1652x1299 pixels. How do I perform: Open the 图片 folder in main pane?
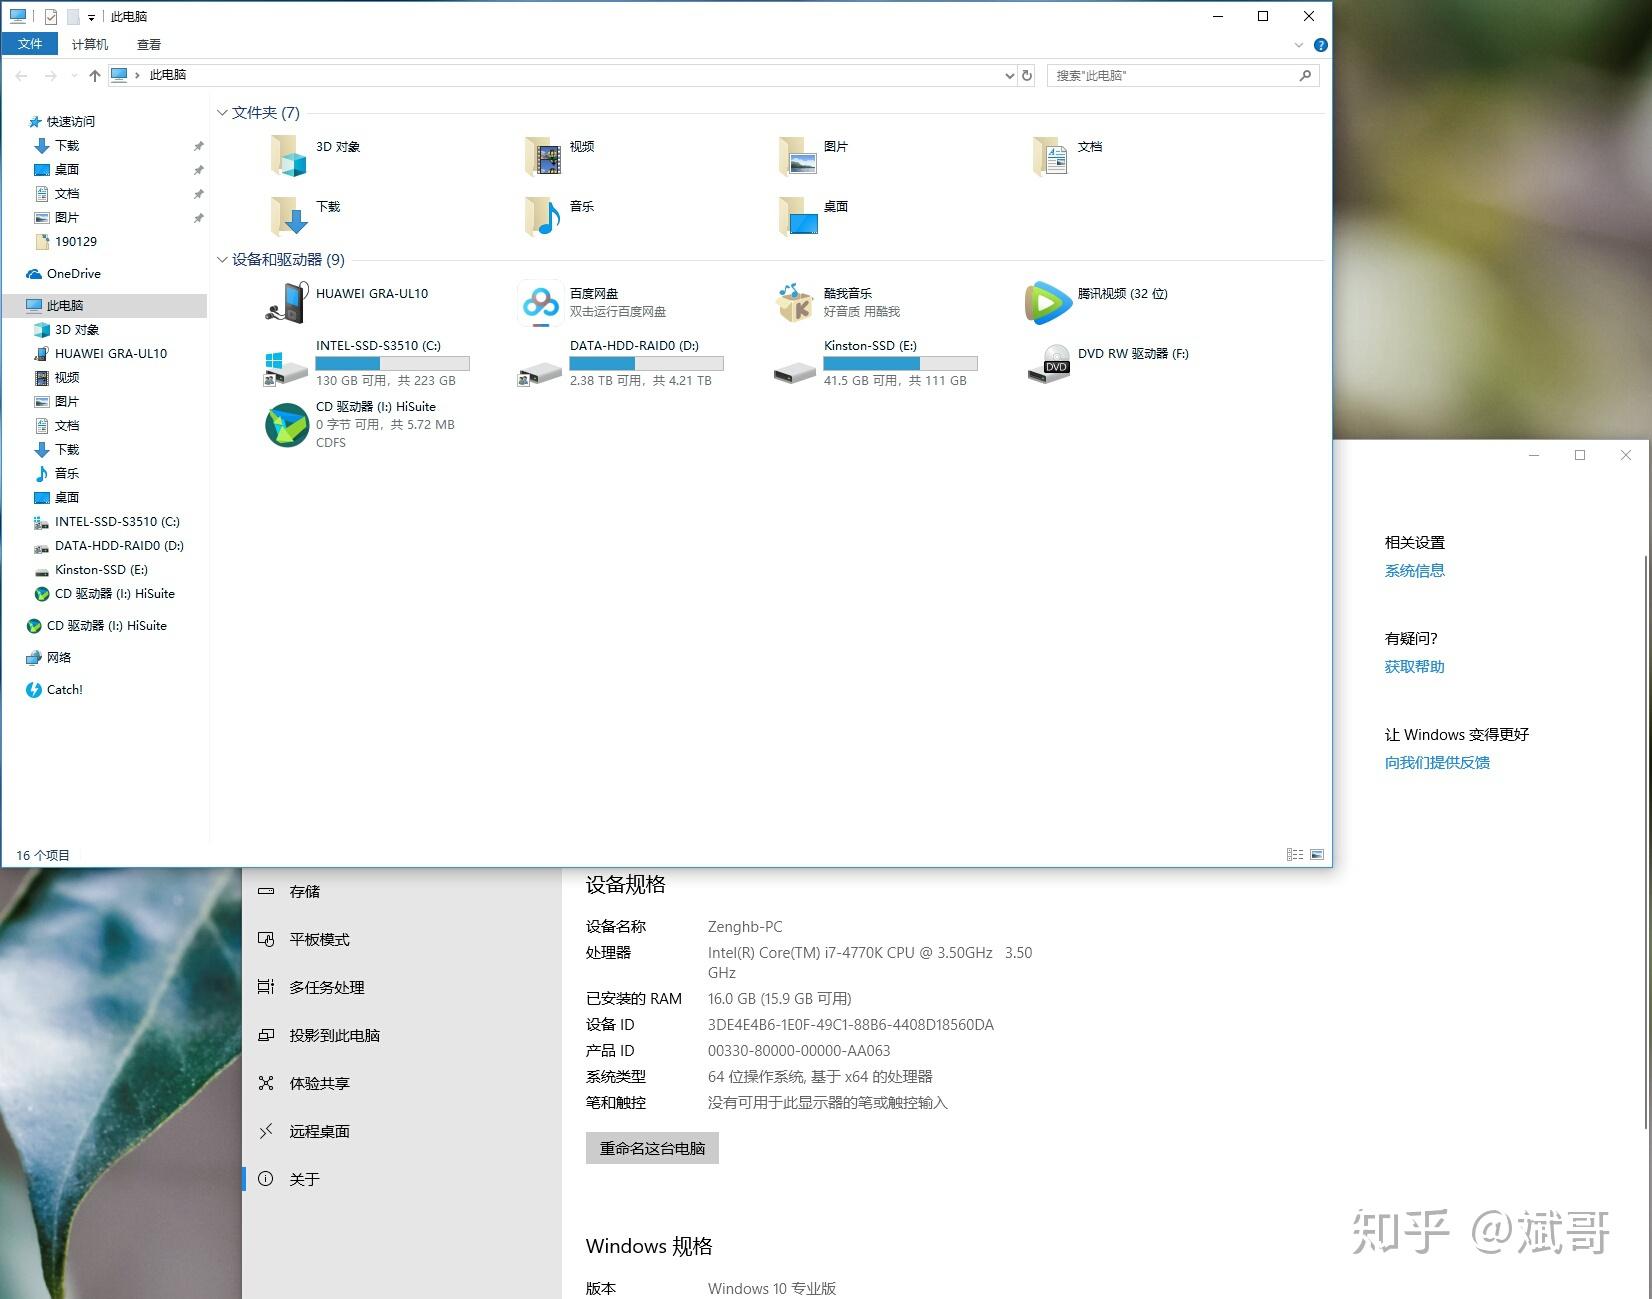point(798,156)
